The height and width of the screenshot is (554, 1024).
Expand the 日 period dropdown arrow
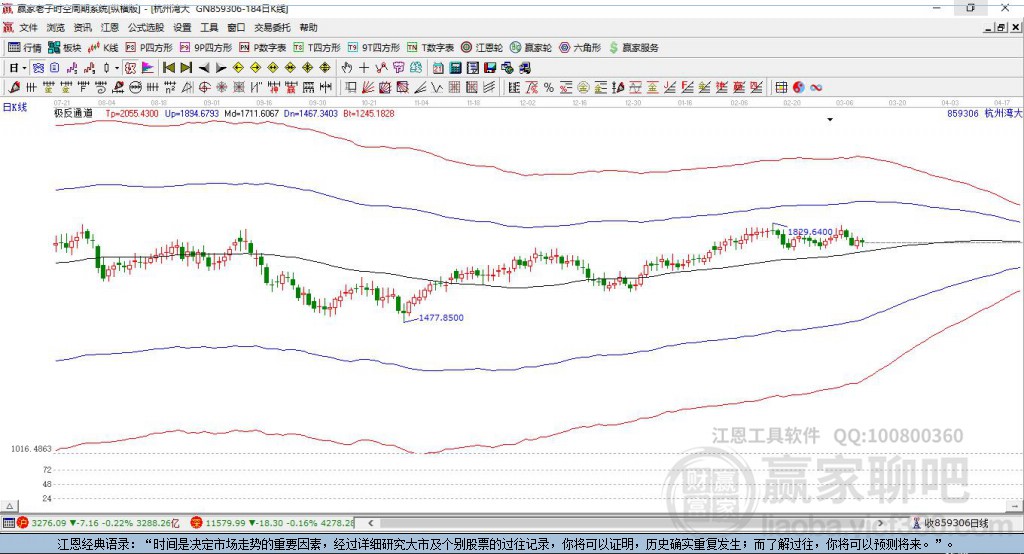pos(24,68)
